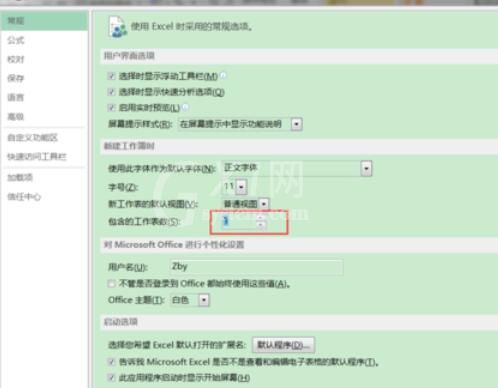Decrease 包含的工作表数 with down arrow
The height and width of the screenshot is (388, 498).
coord(261,225)
